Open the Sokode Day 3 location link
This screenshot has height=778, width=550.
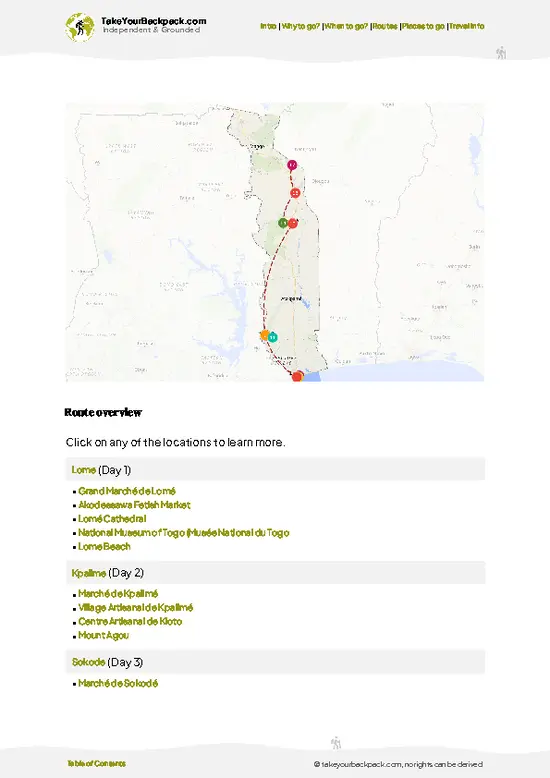pos(88,662)
